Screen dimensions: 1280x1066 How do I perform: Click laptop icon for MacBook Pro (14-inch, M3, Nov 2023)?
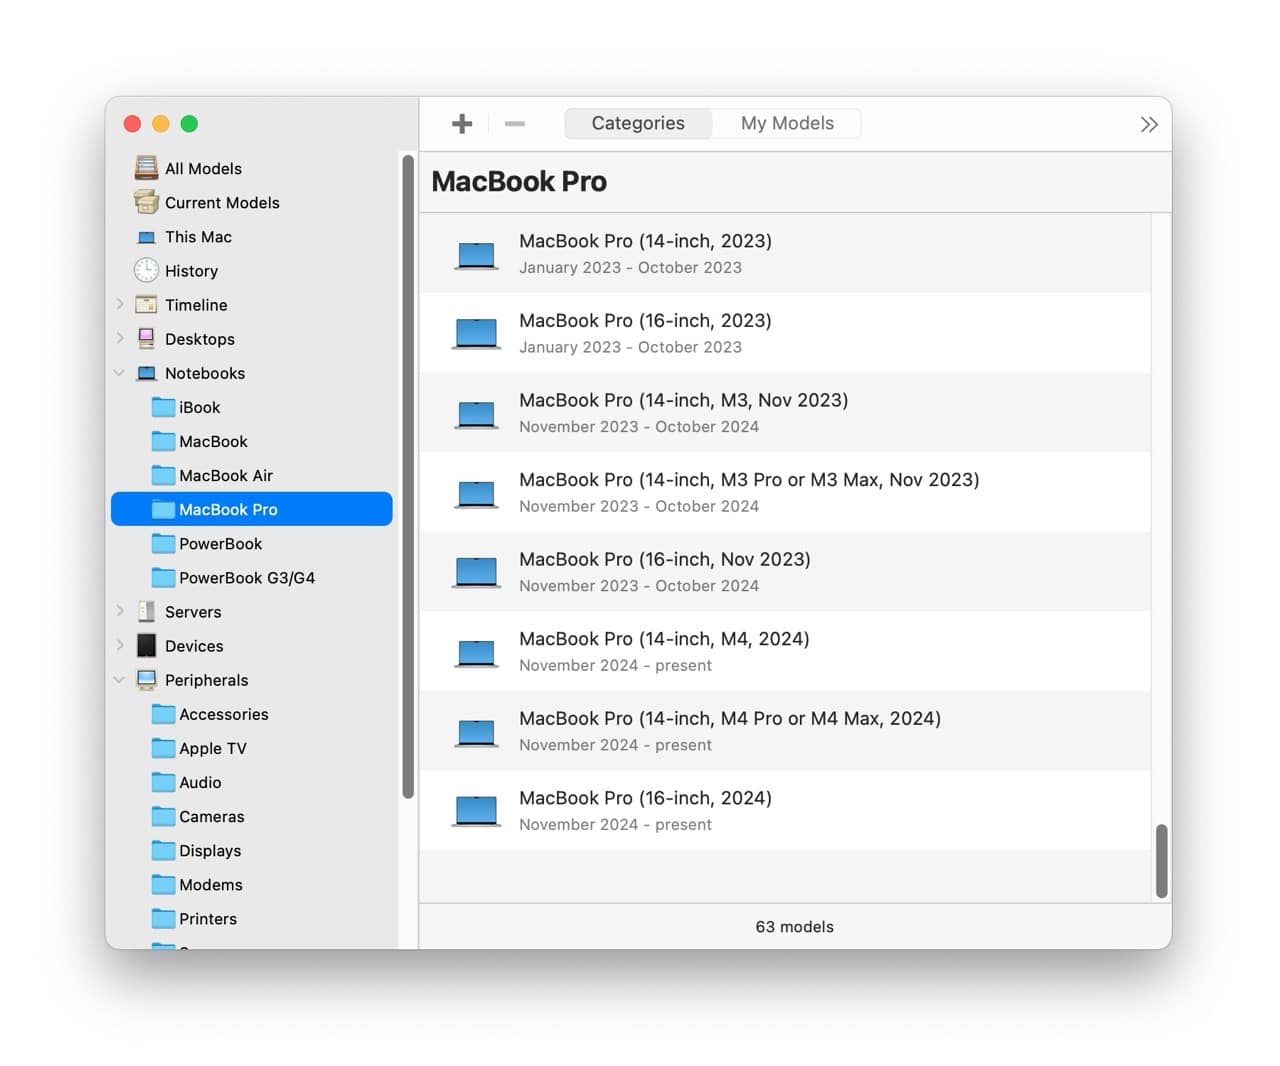click(x=476, y=414)
